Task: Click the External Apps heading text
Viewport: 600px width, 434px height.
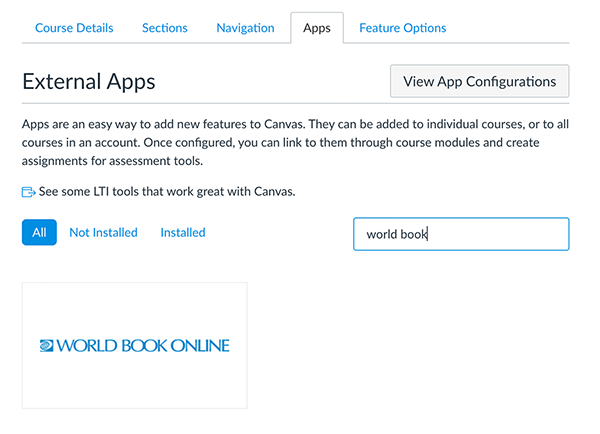Action: 89,82
